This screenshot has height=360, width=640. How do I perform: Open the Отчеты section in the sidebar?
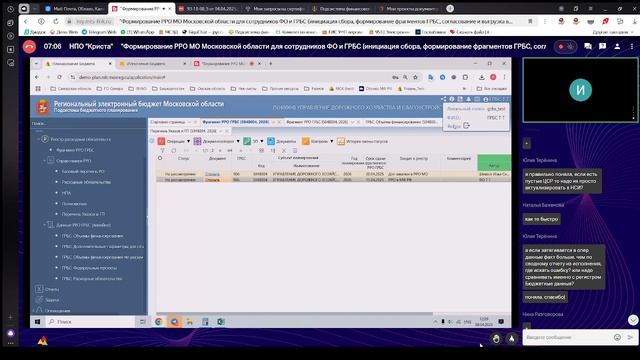(x=48, y=289)
